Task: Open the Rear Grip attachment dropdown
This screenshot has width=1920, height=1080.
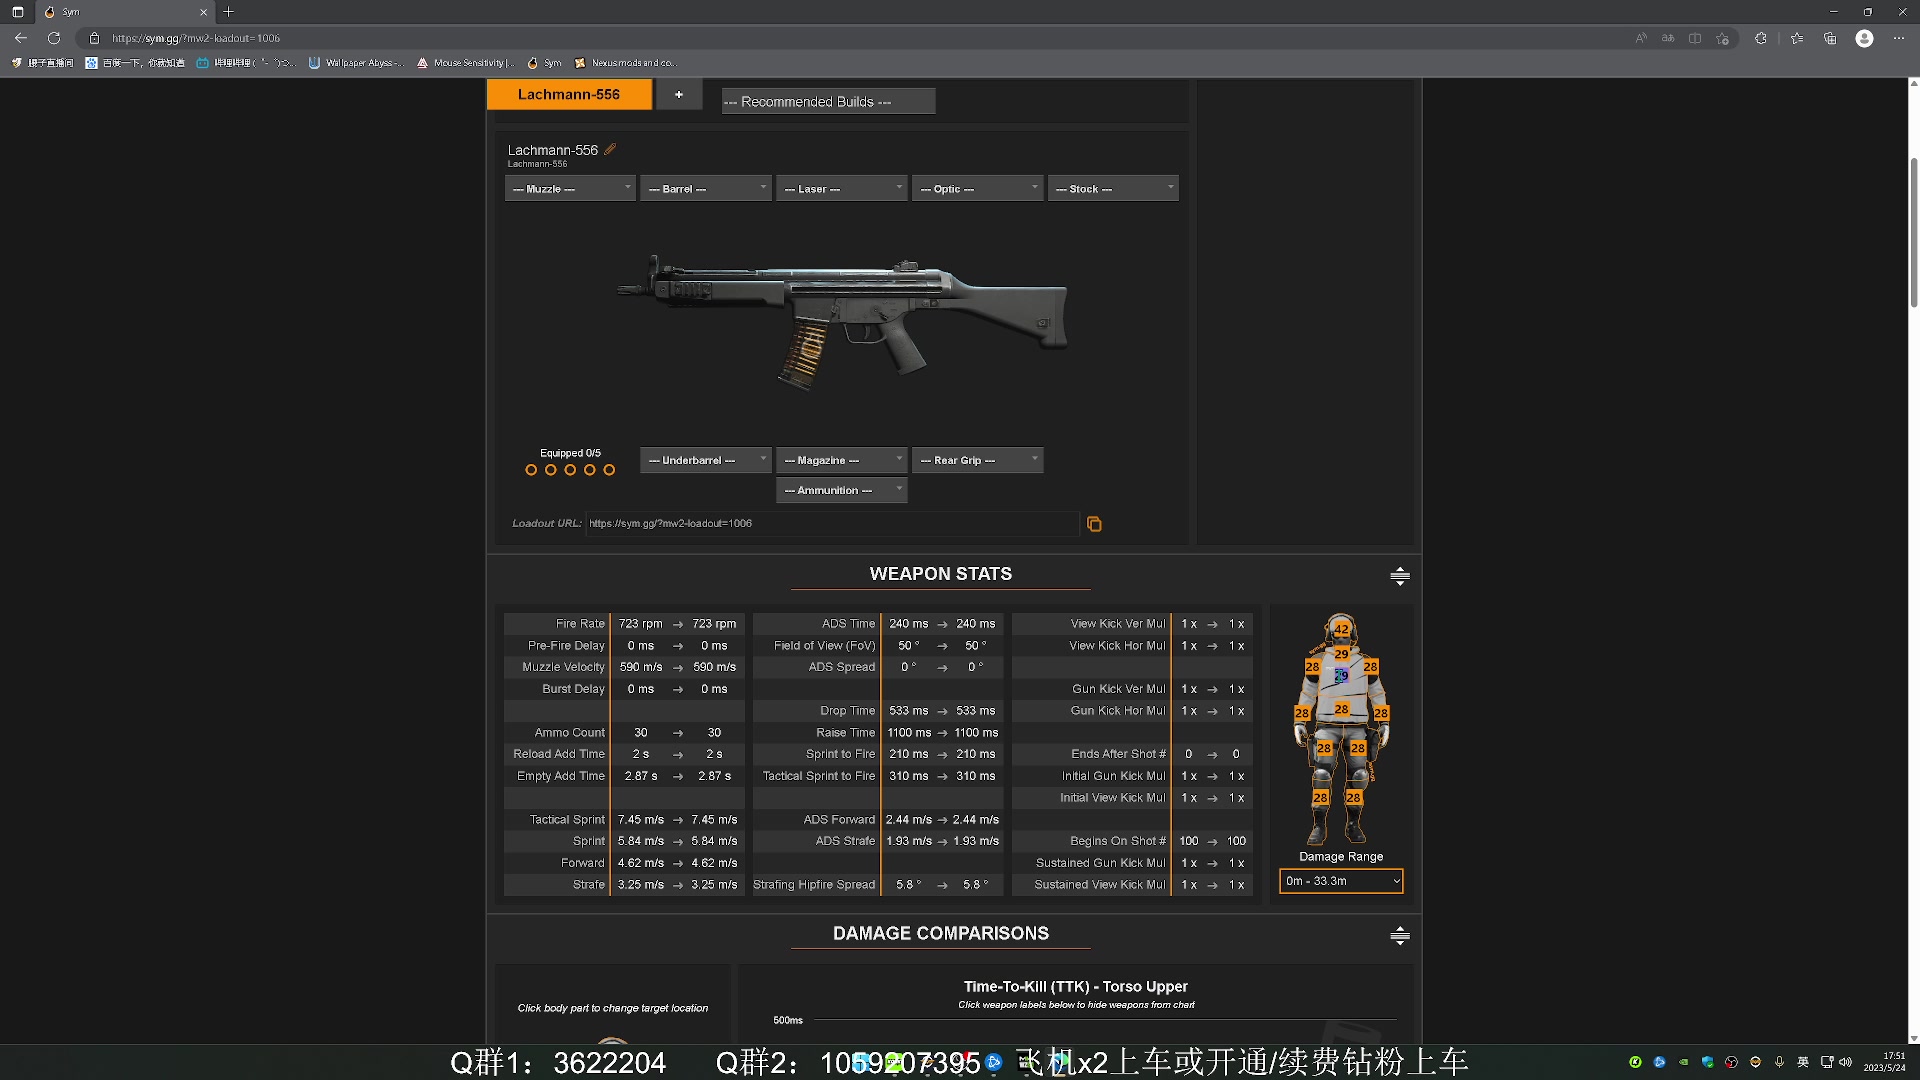Action: 978,460
